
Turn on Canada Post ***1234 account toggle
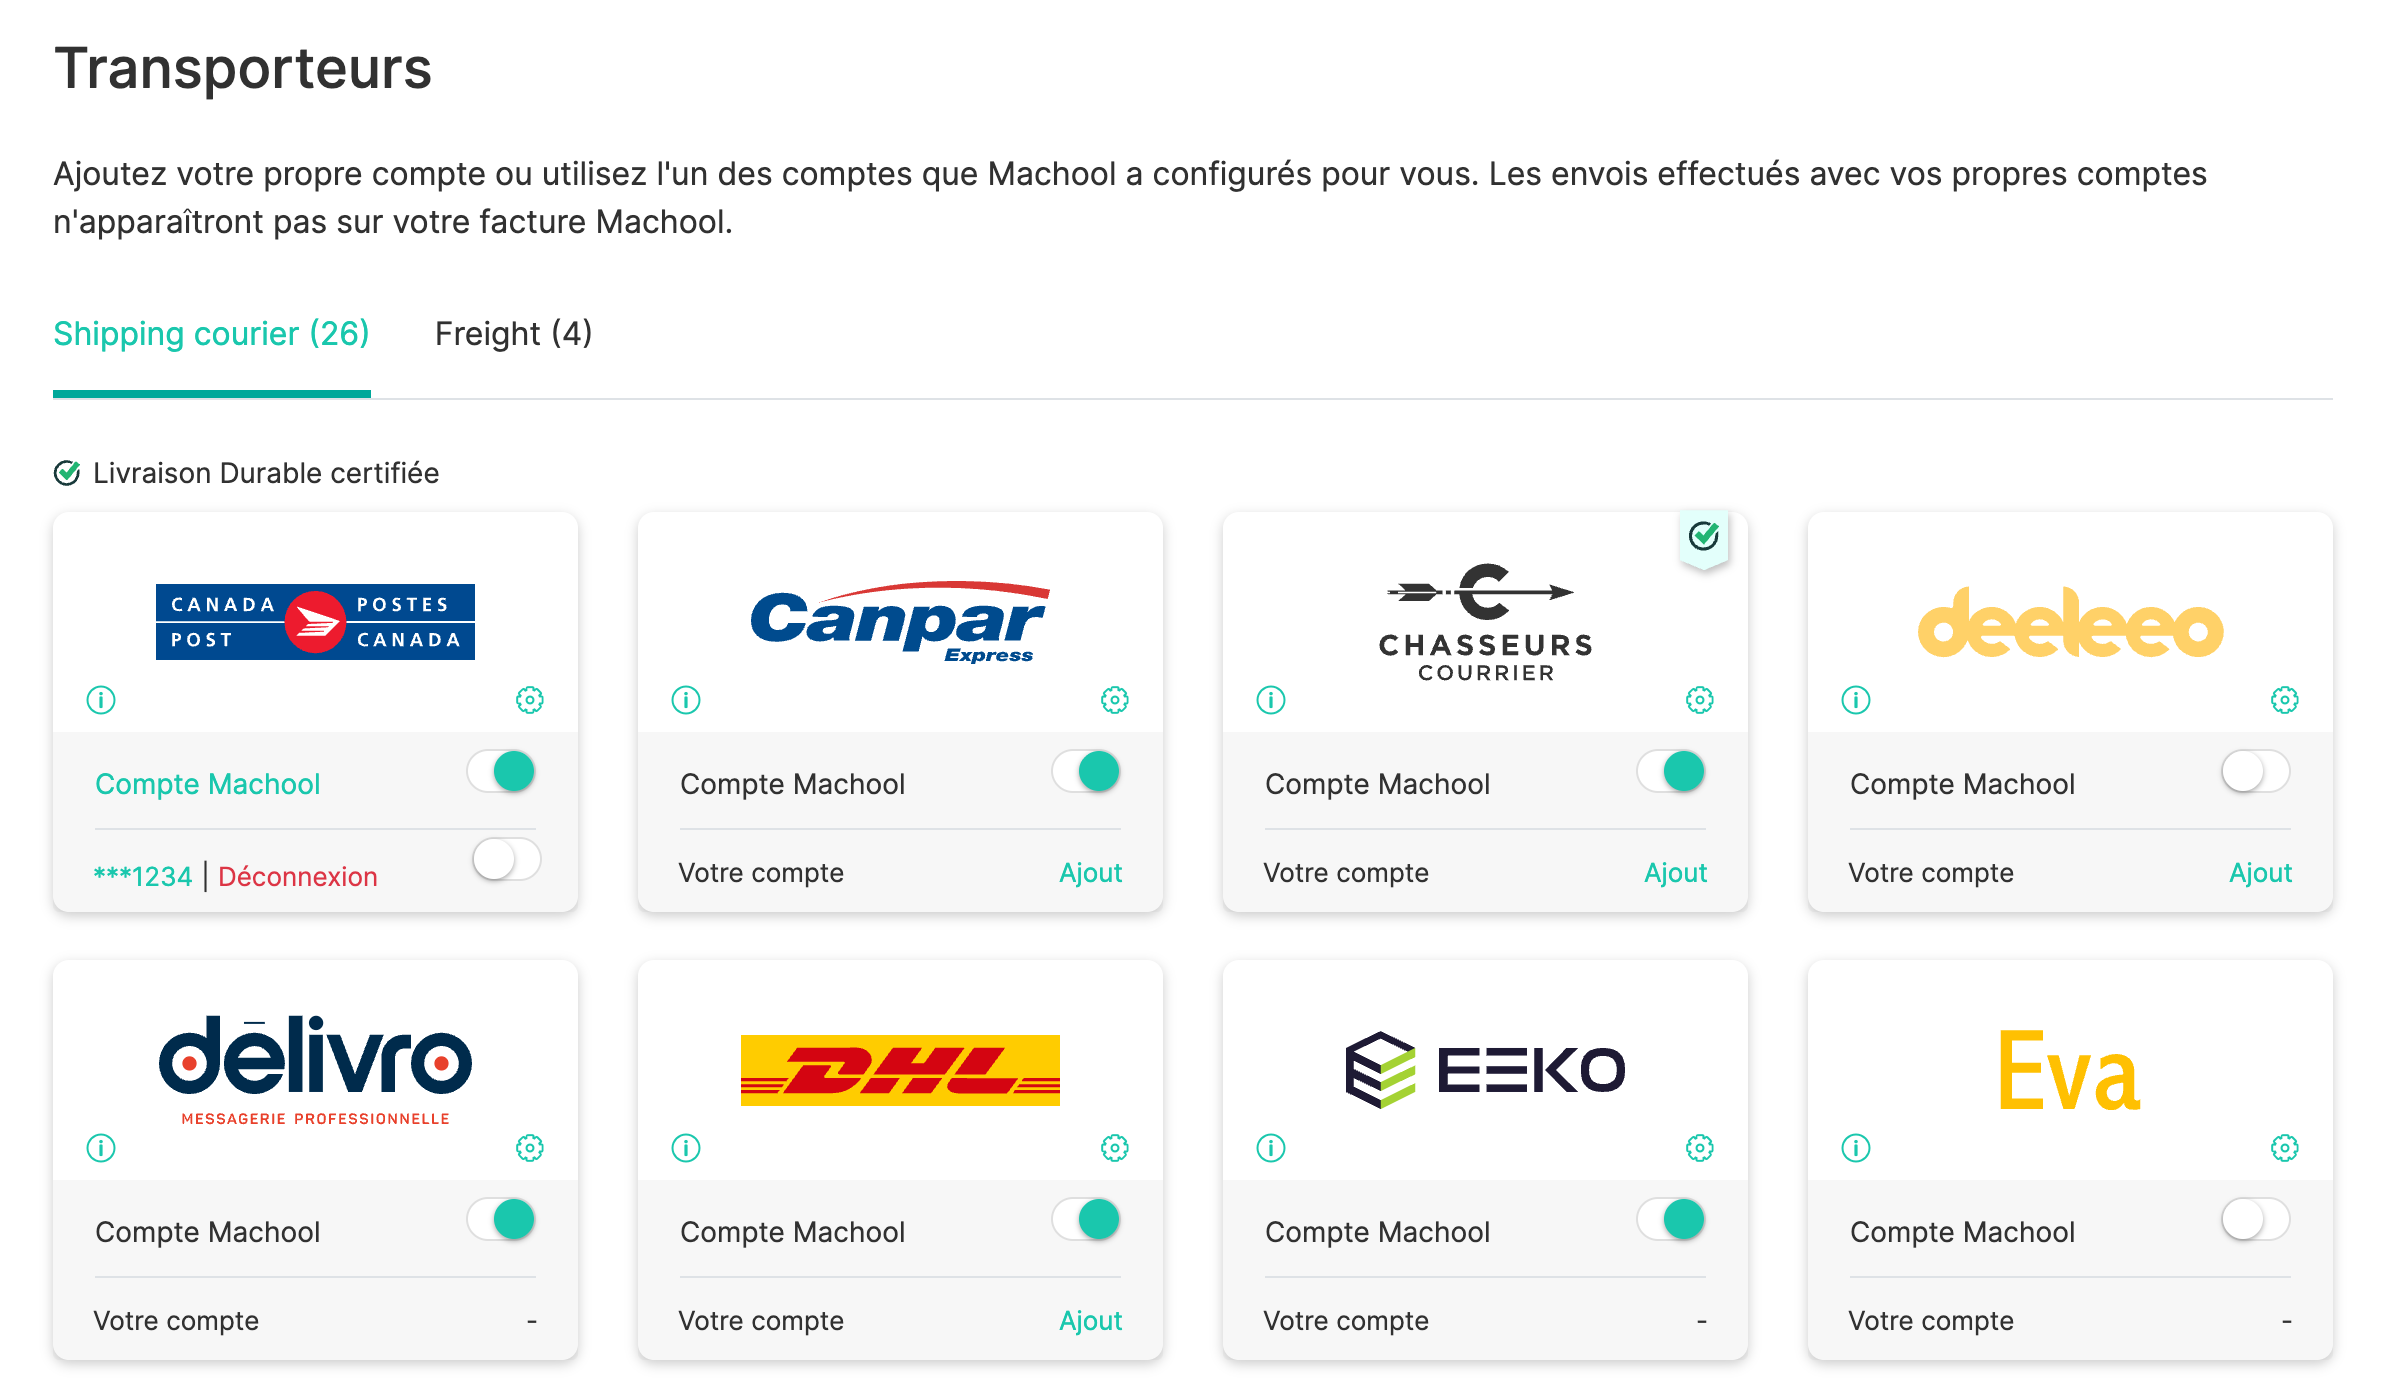point(507,860)
